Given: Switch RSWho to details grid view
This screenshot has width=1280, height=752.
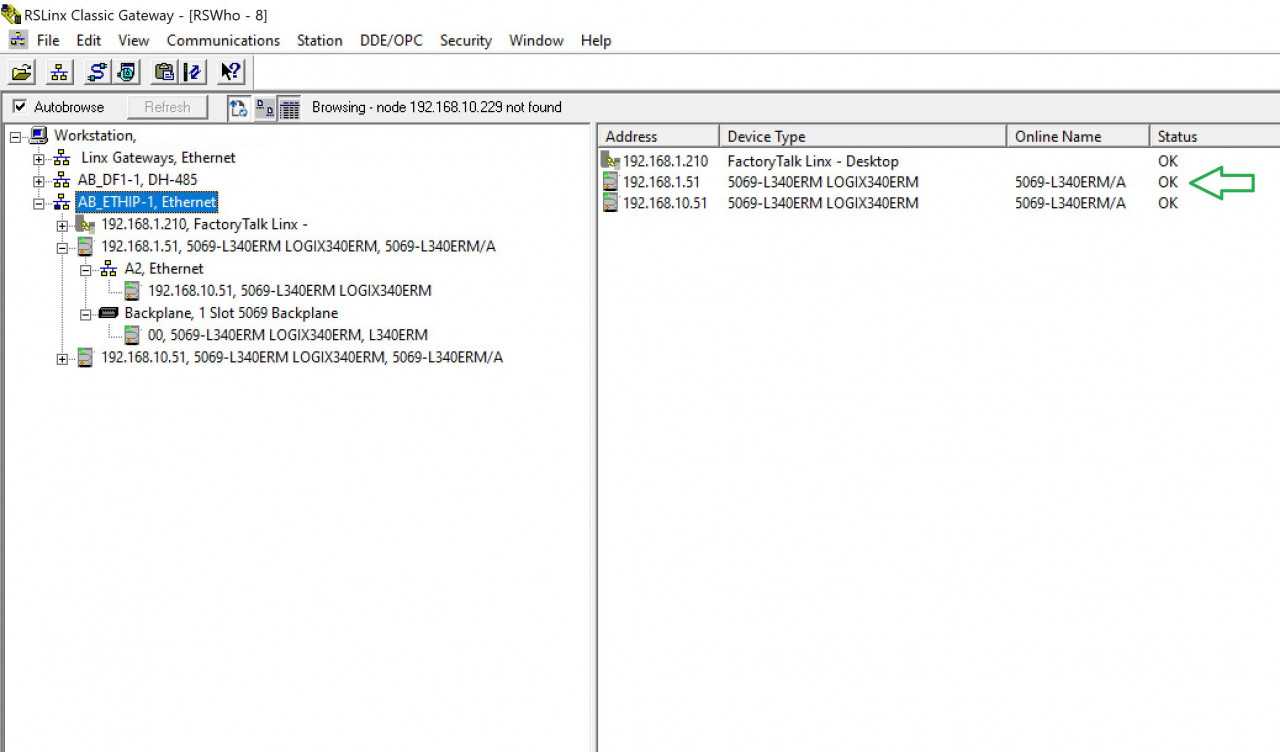Looking at the screenshot, I should point(289,108).
